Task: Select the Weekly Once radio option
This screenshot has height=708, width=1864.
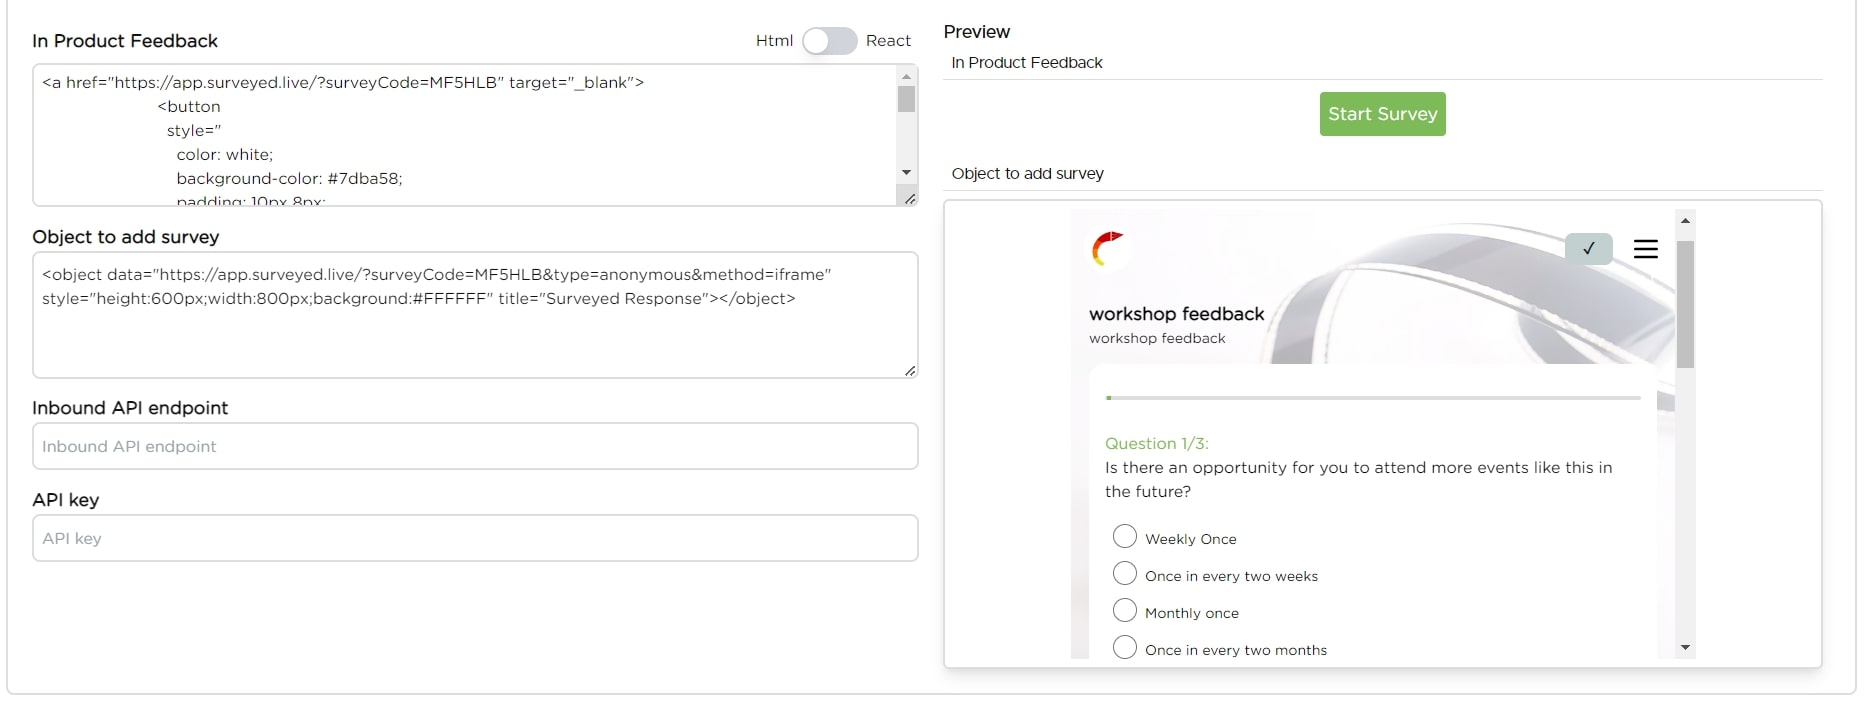Action: coord(1125,537)
